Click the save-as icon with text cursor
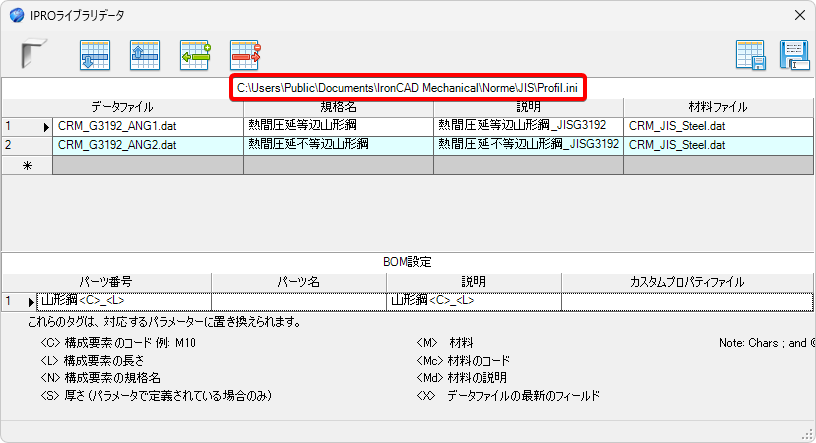The height and width of the screenshot is (443, 816). [x=794, y=55]
